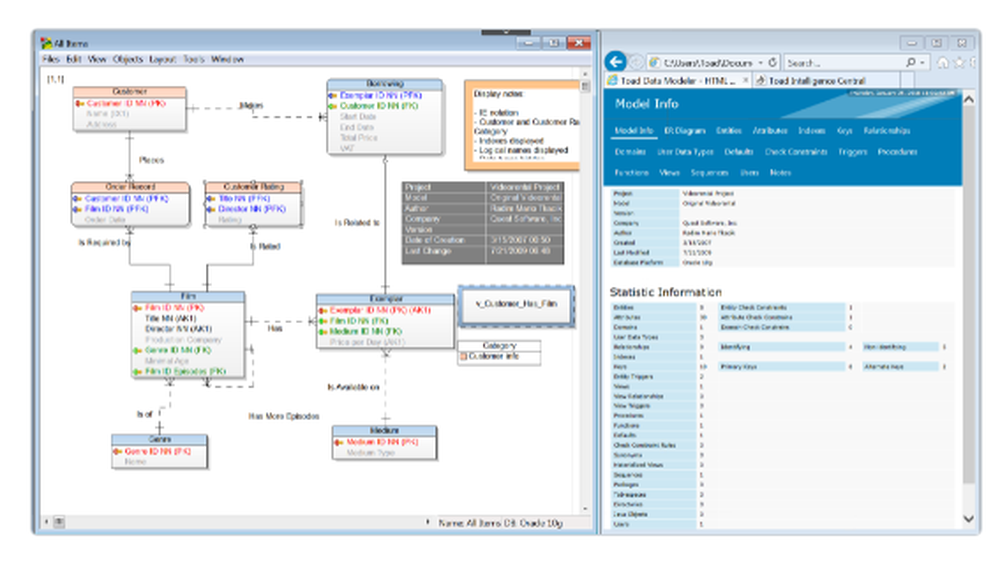
Task: Select the Customer entity title
Action: (129, 92)
